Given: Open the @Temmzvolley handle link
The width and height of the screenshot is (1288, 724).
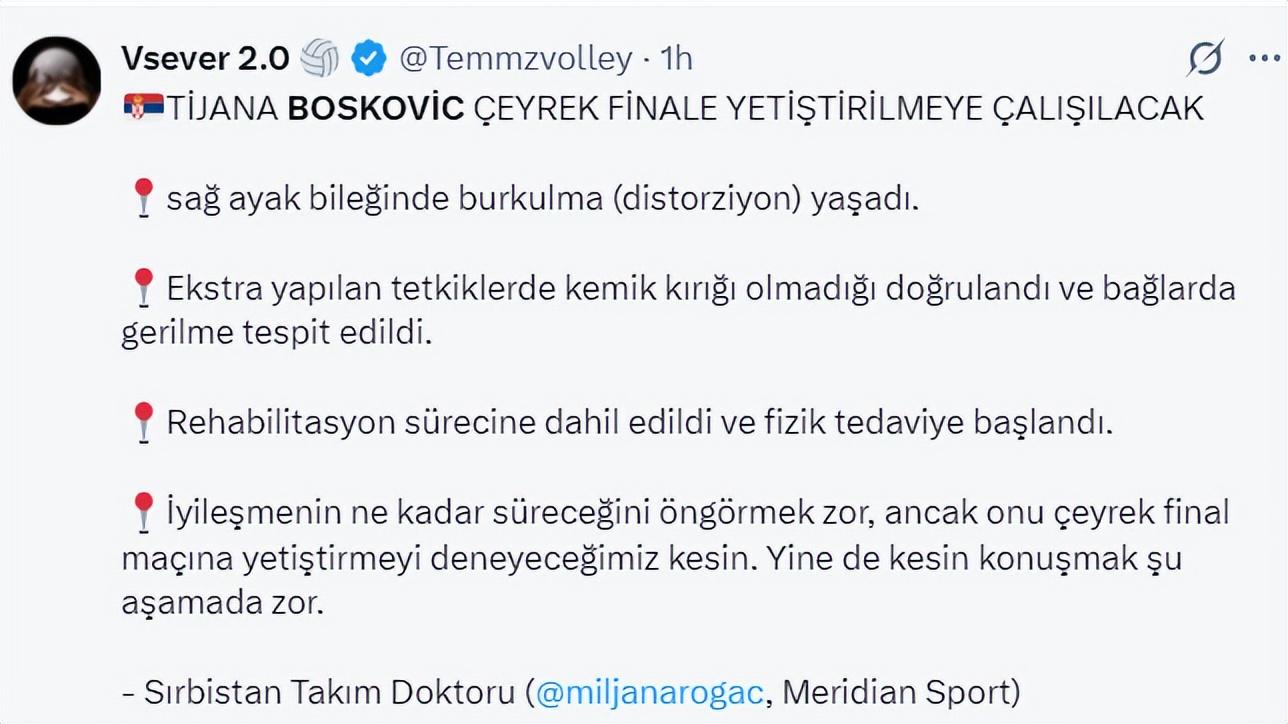Looking at the screenshot, I should tap(515, 59).
